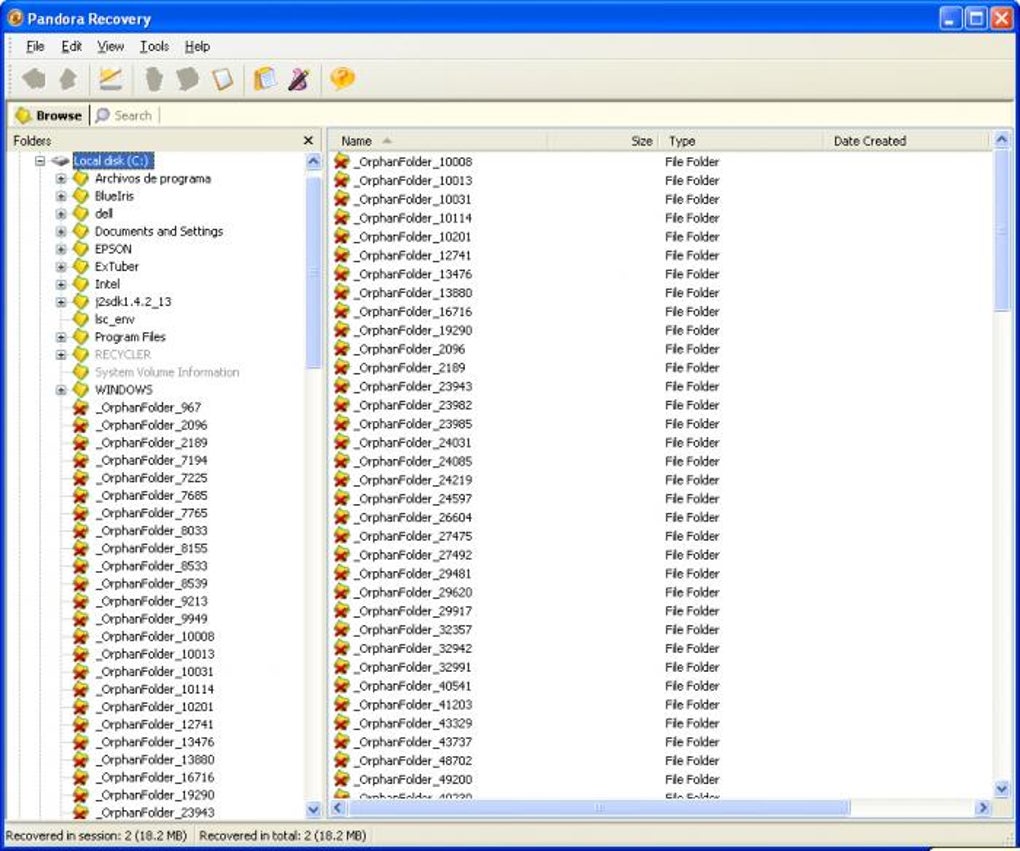Click deleted icon of _OrphanFolder_12741 in list
The width and height of the screenshot is (1020, 851).
point(342,254)
